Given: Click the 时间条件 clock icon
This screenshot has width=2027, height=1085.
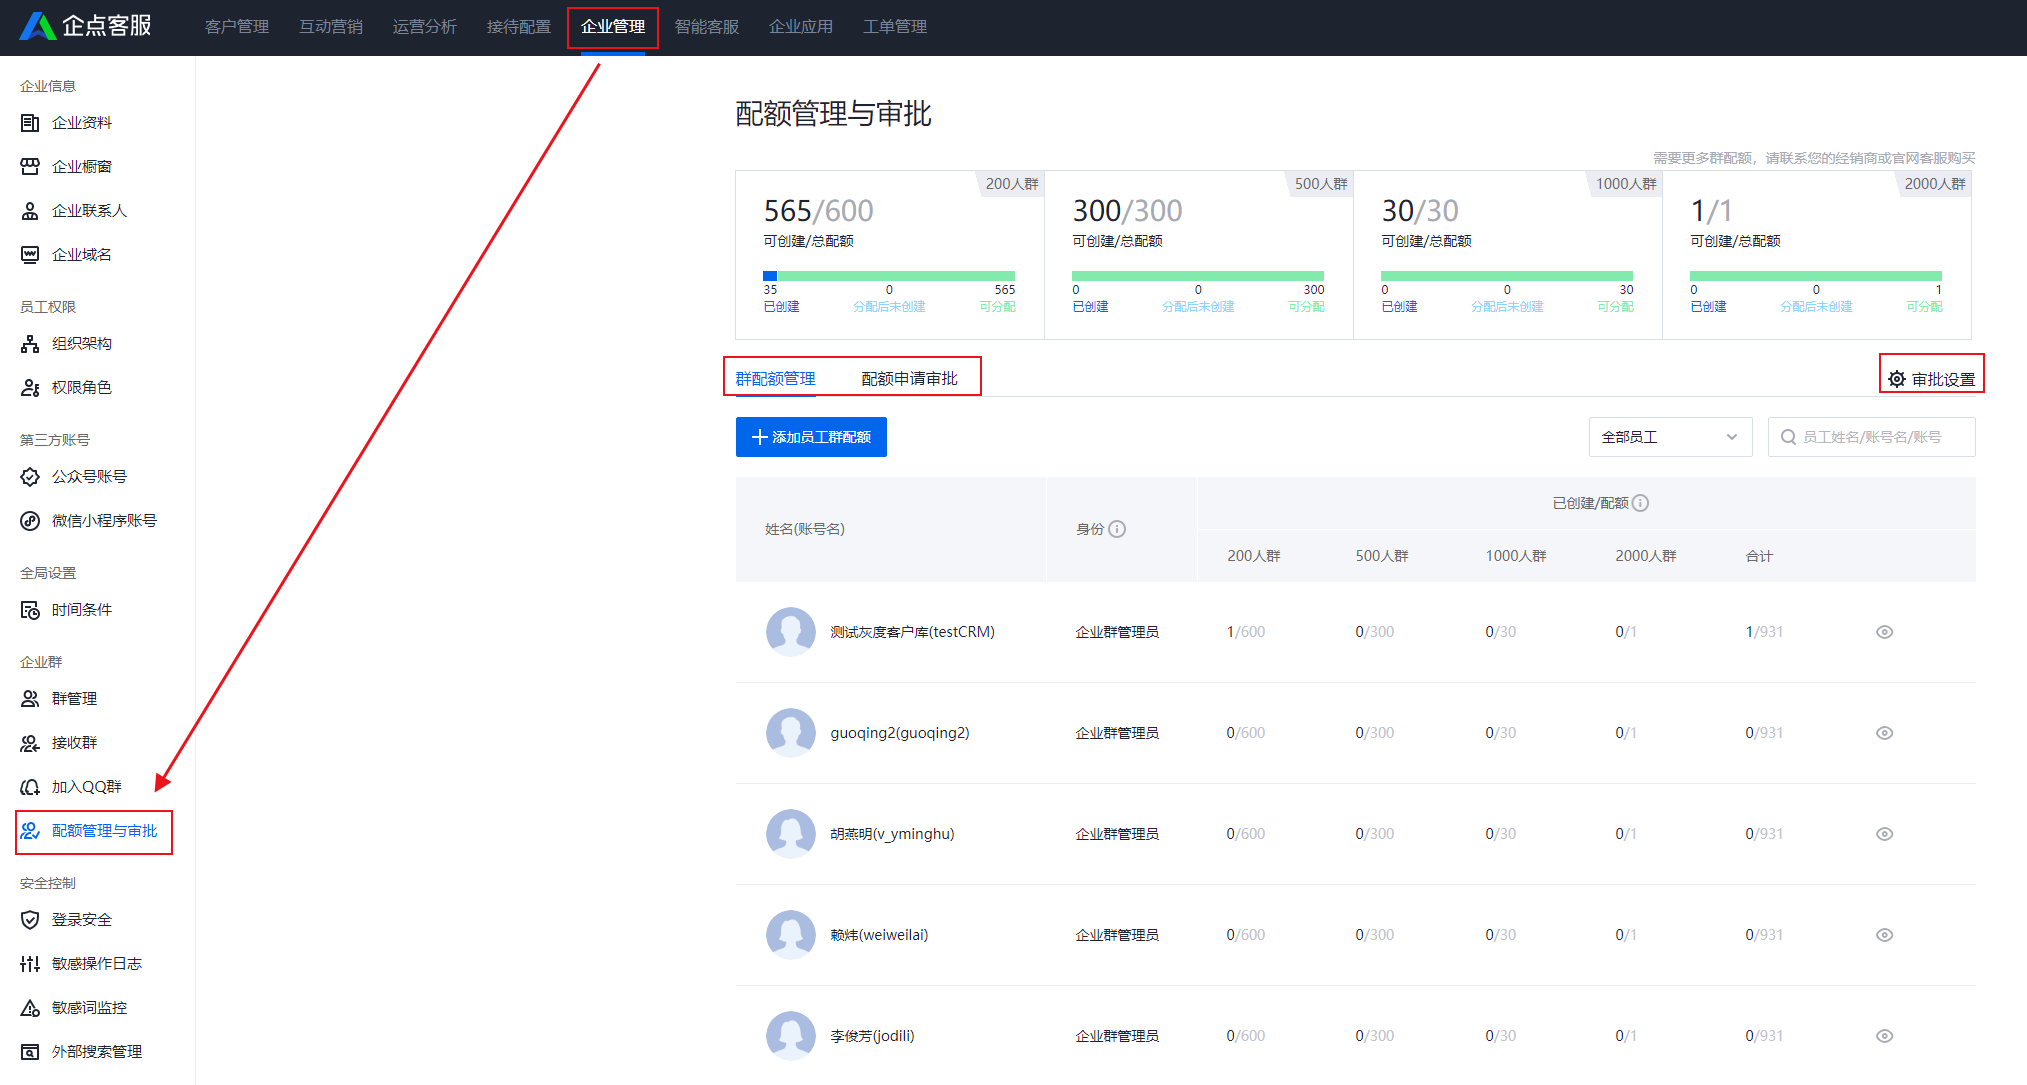Looking at the screenshot, I should tap(30, 610).
